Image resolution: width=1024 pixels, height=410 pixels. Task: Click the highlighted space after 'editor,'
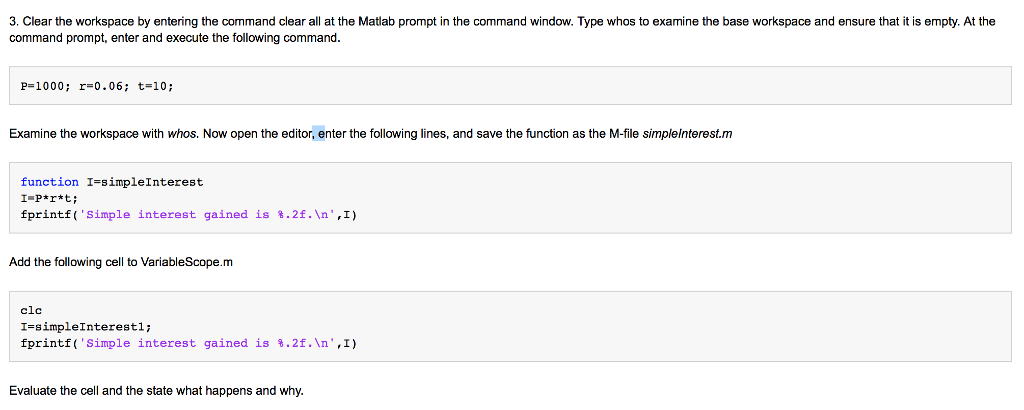tap(319, 134)
